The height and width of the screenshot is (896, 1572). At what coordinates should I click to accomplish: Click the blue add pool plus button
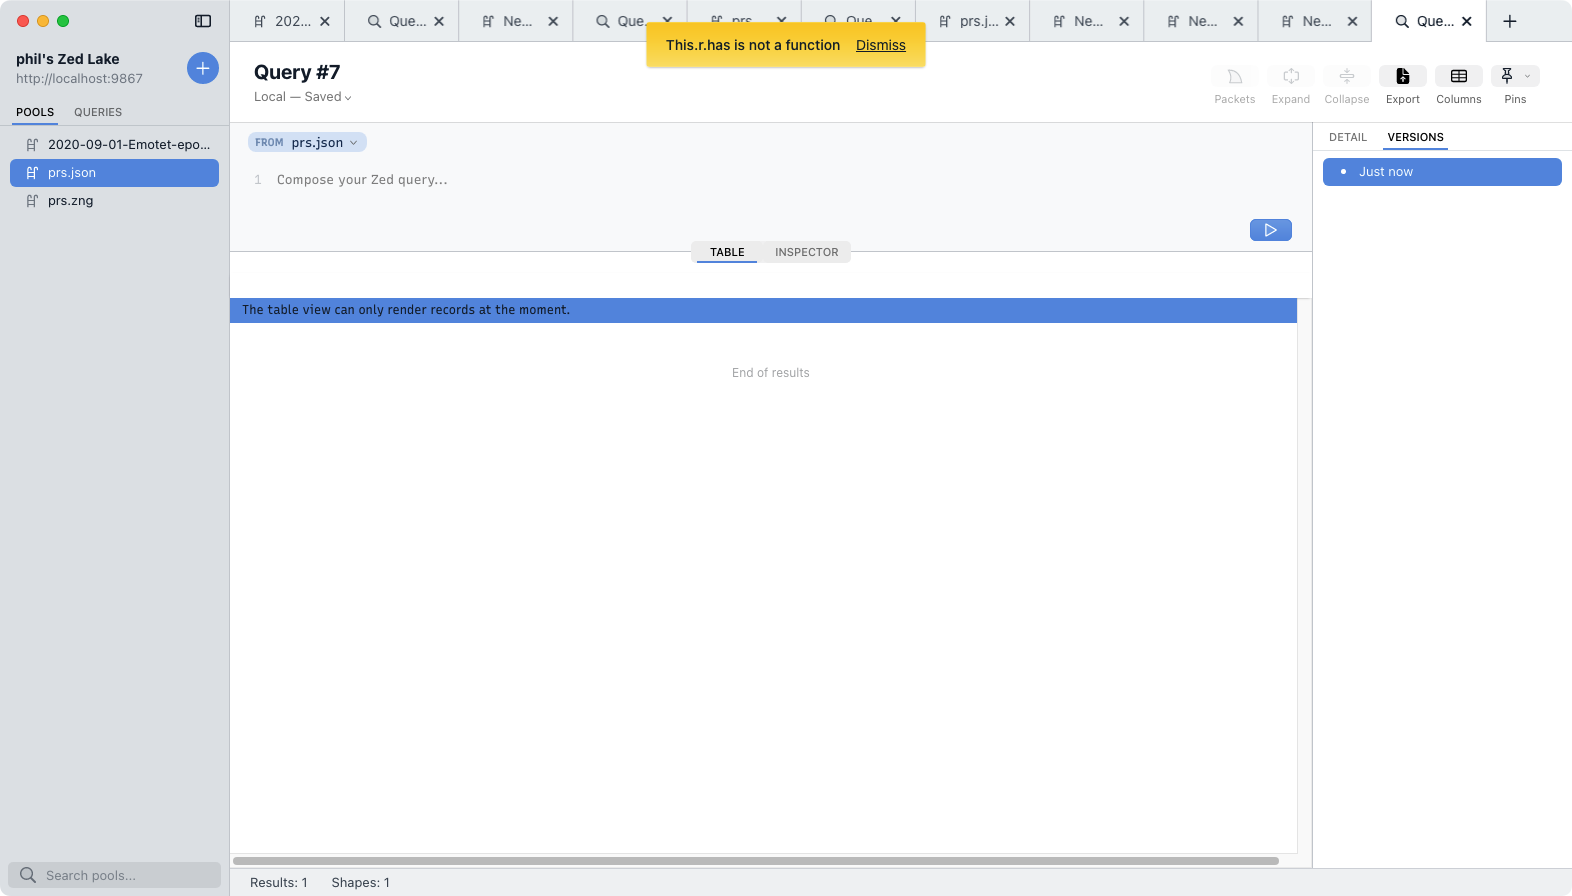[x=203, y=68]
